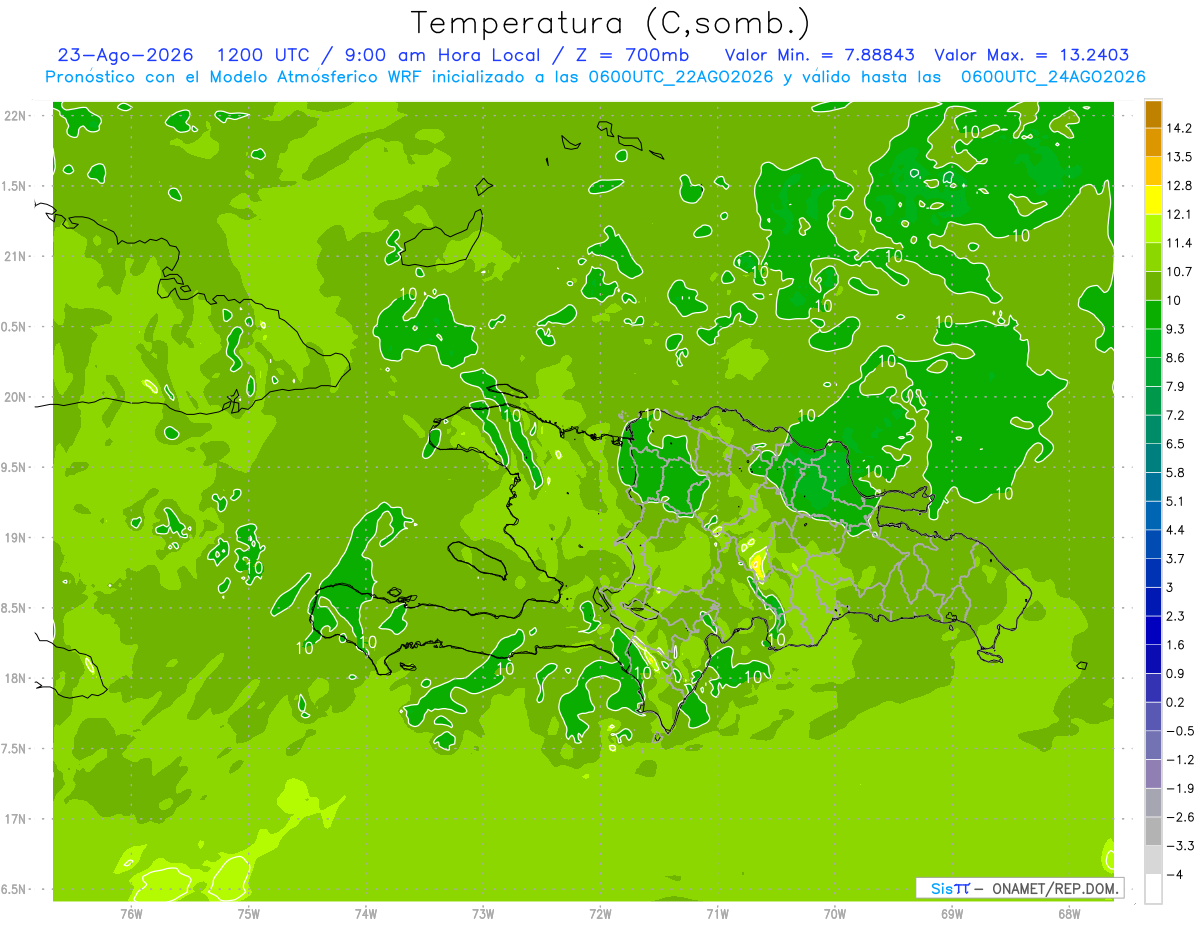1200x927 pixels.
Task: Click the colorbar value "8.6"
Action: point(1176,357)
